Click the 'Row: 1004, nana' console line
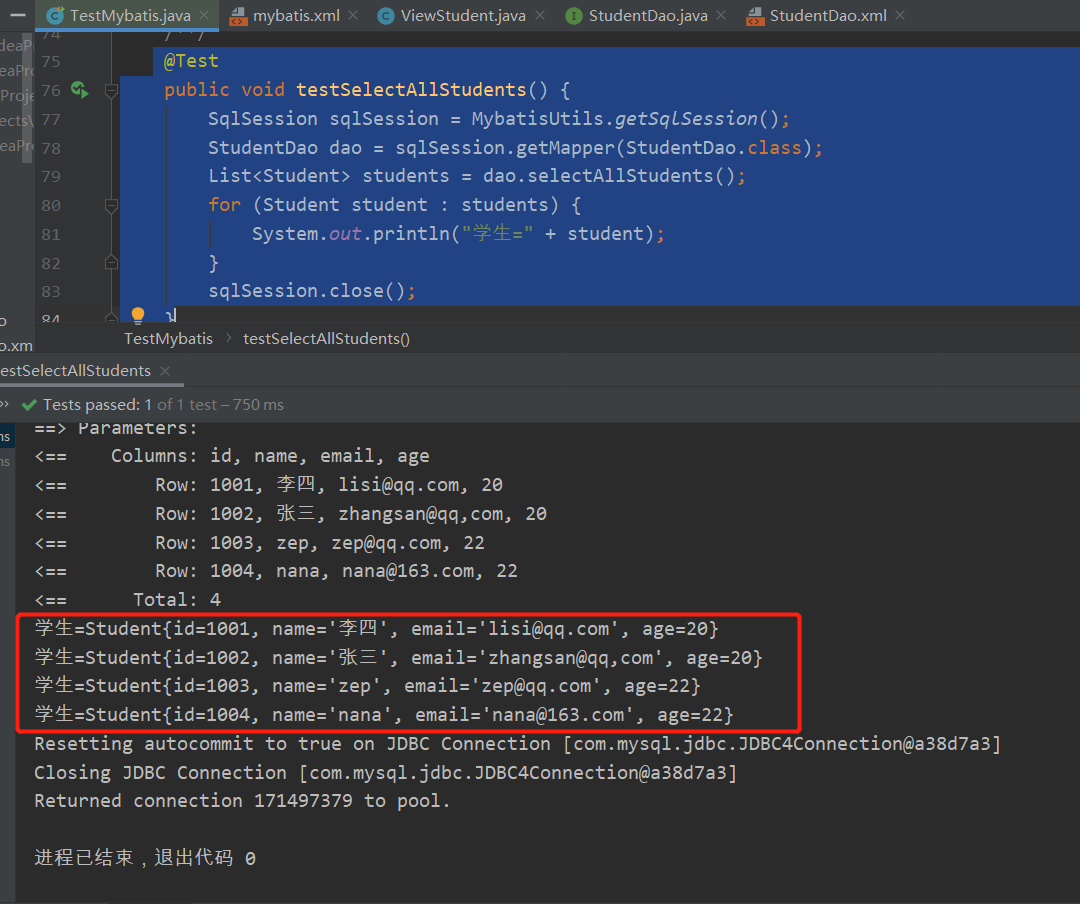This screenshot has width=1080, height=904. point(276,571)
